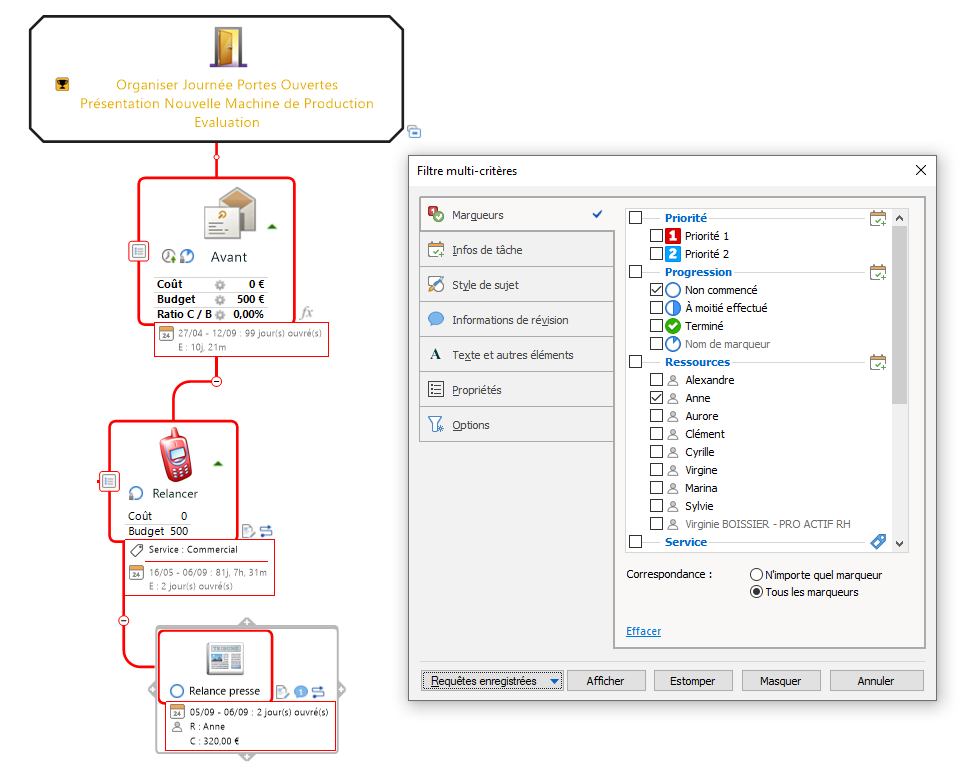Uncheck the Anne resource checkbox
Image resolution: width=980 pixels, height=775 pixels.
(656, 398)
